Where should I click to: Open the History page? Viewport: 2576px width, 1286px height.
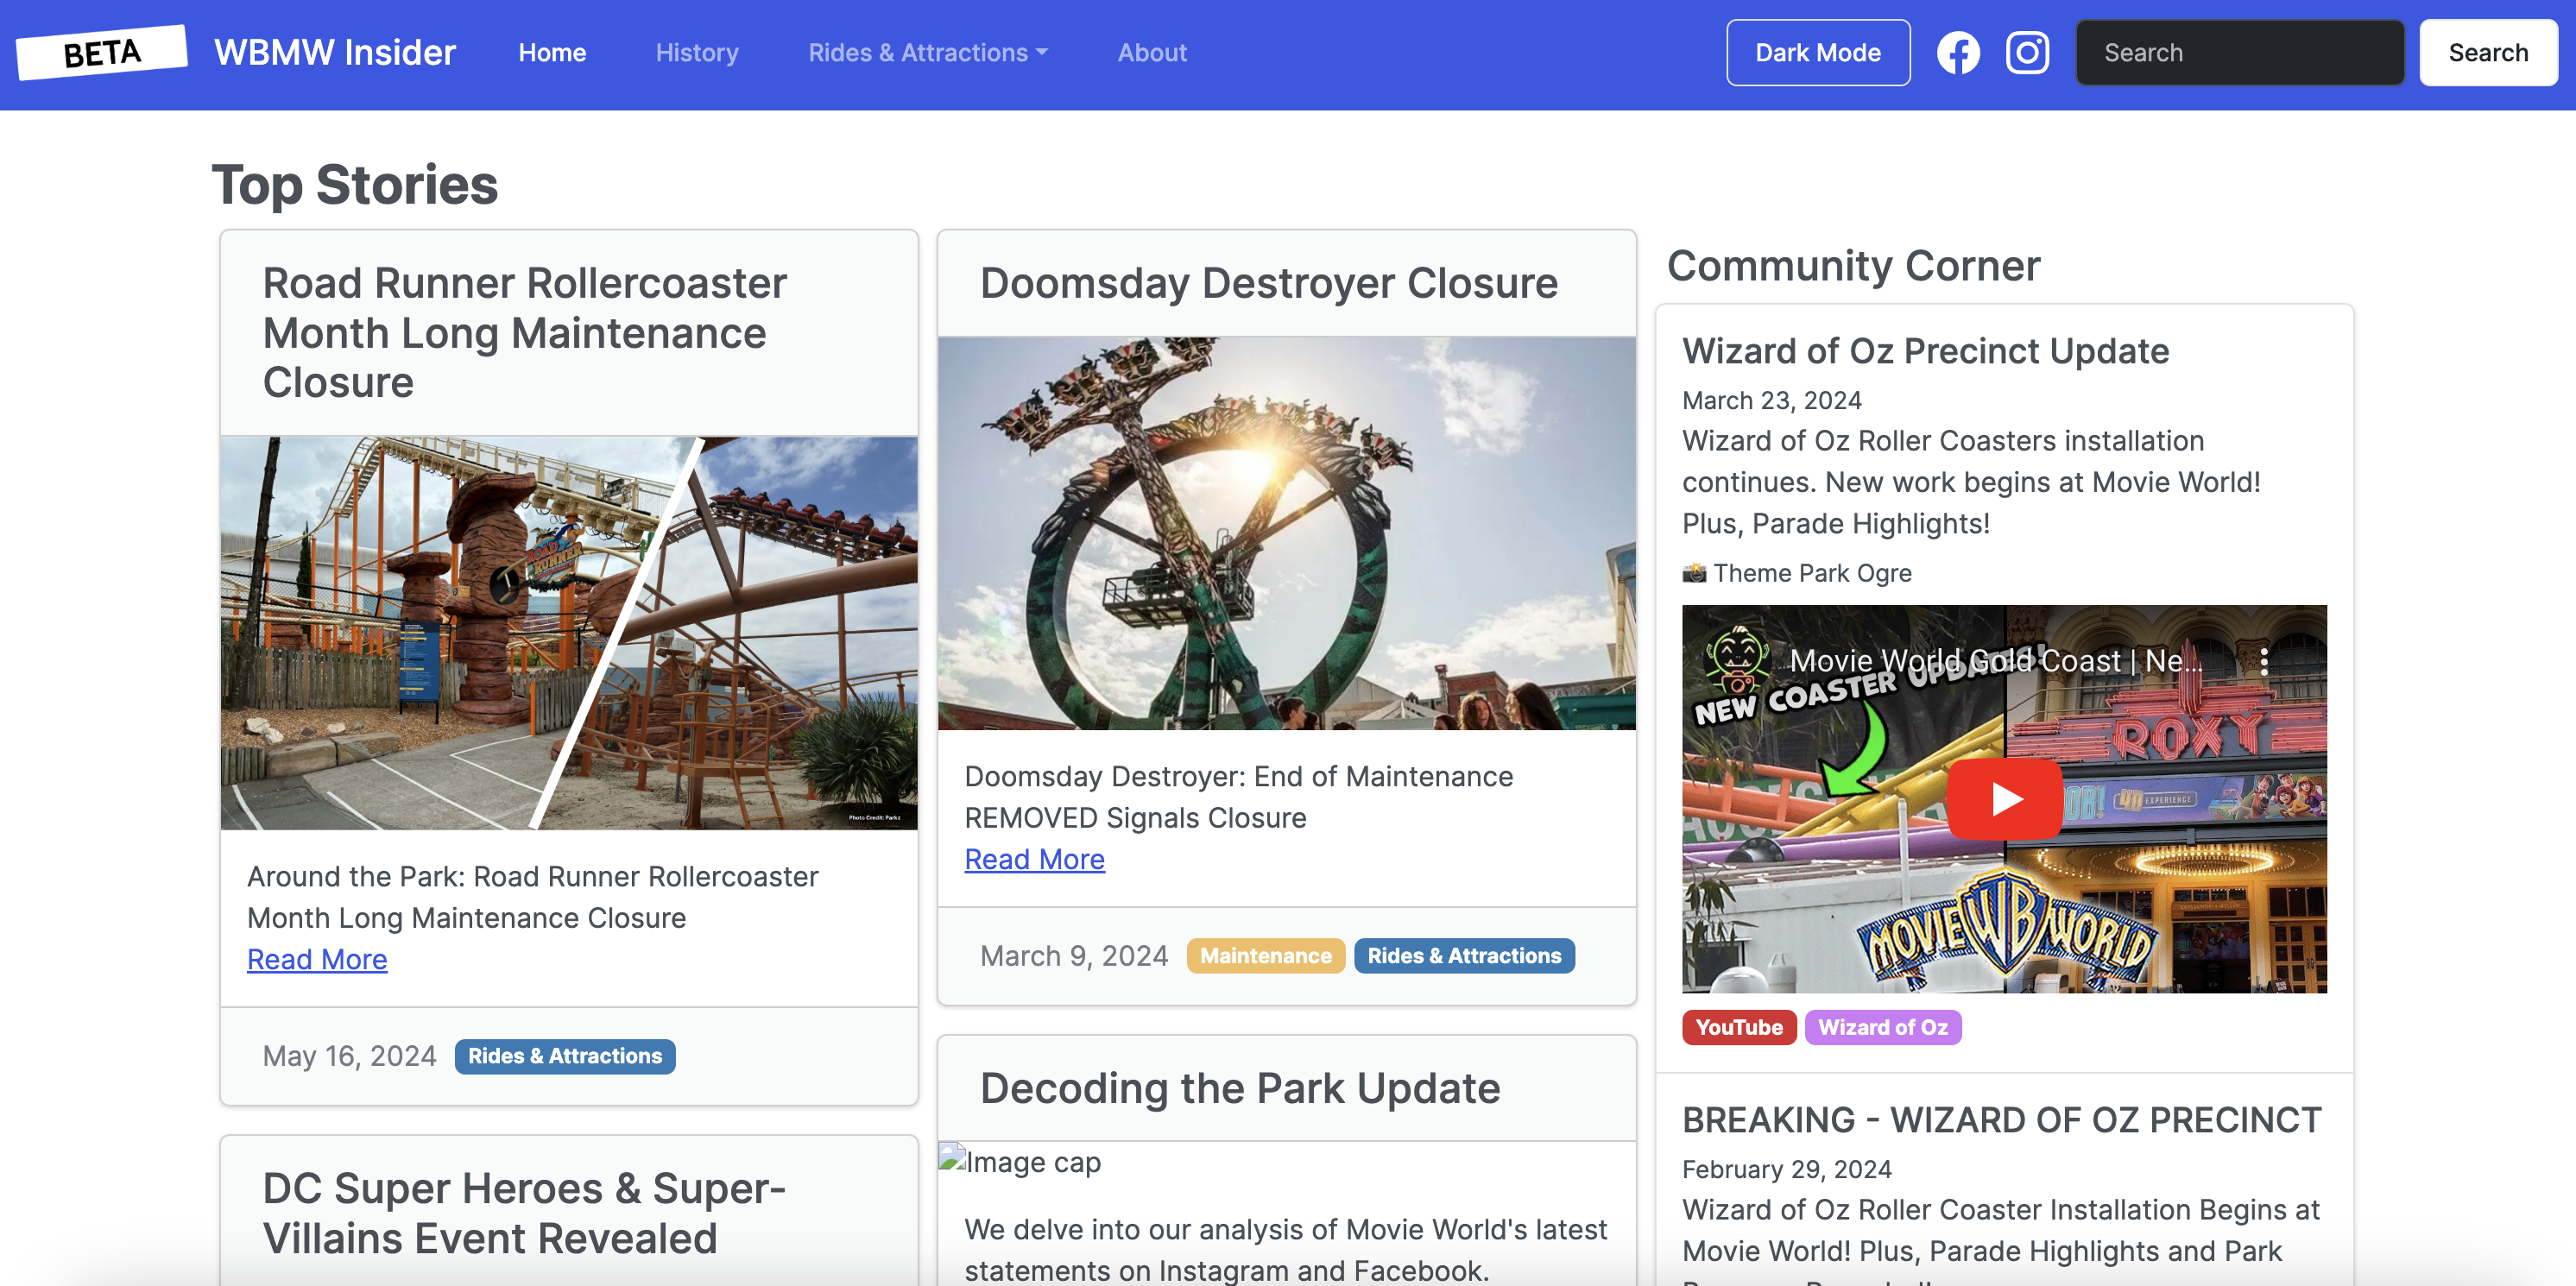(697, 53)
